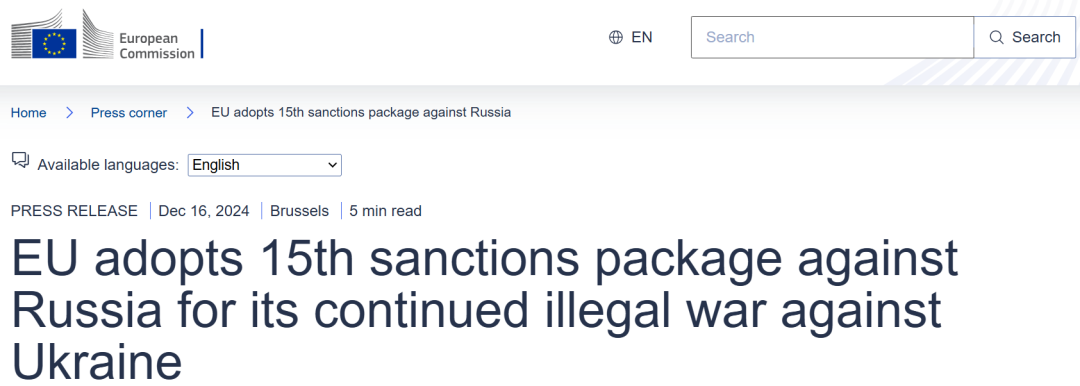1080x386 pixels.
Task: Click the magnifying glass search icon
Action: coord(996,37)
